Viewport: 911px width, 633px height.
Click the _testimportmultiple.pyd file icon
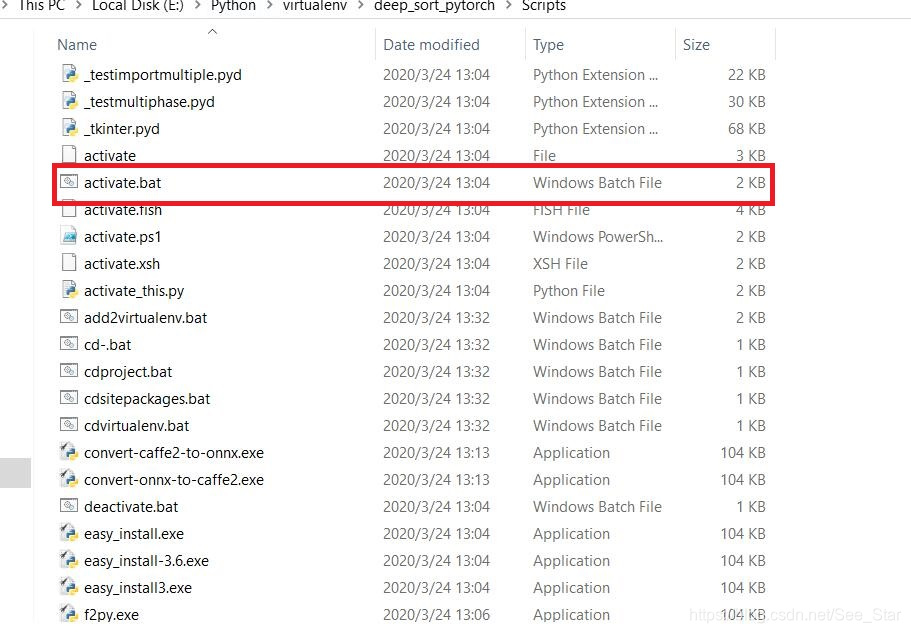69,74
